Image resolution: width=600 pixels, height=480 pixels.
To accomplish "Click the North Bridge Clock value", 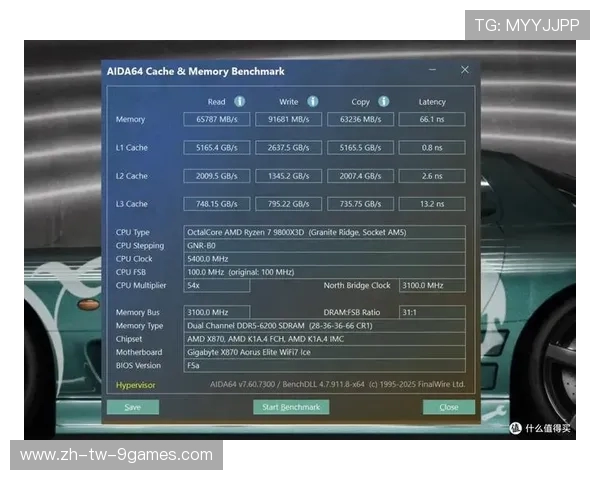I will [432, 285].
